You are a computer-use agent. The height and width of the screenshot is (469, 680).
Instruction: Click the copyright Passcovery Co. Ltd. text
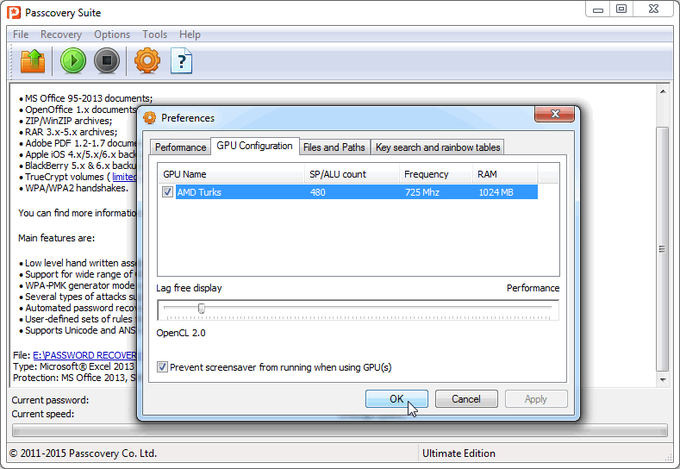pyautogui.click(x=83, y=453)
